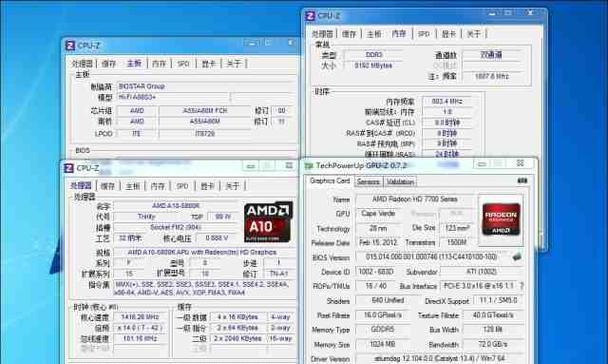608x364 pixels.
Task: Click the CPU-Z title icon of memory window
Action: 310,16
